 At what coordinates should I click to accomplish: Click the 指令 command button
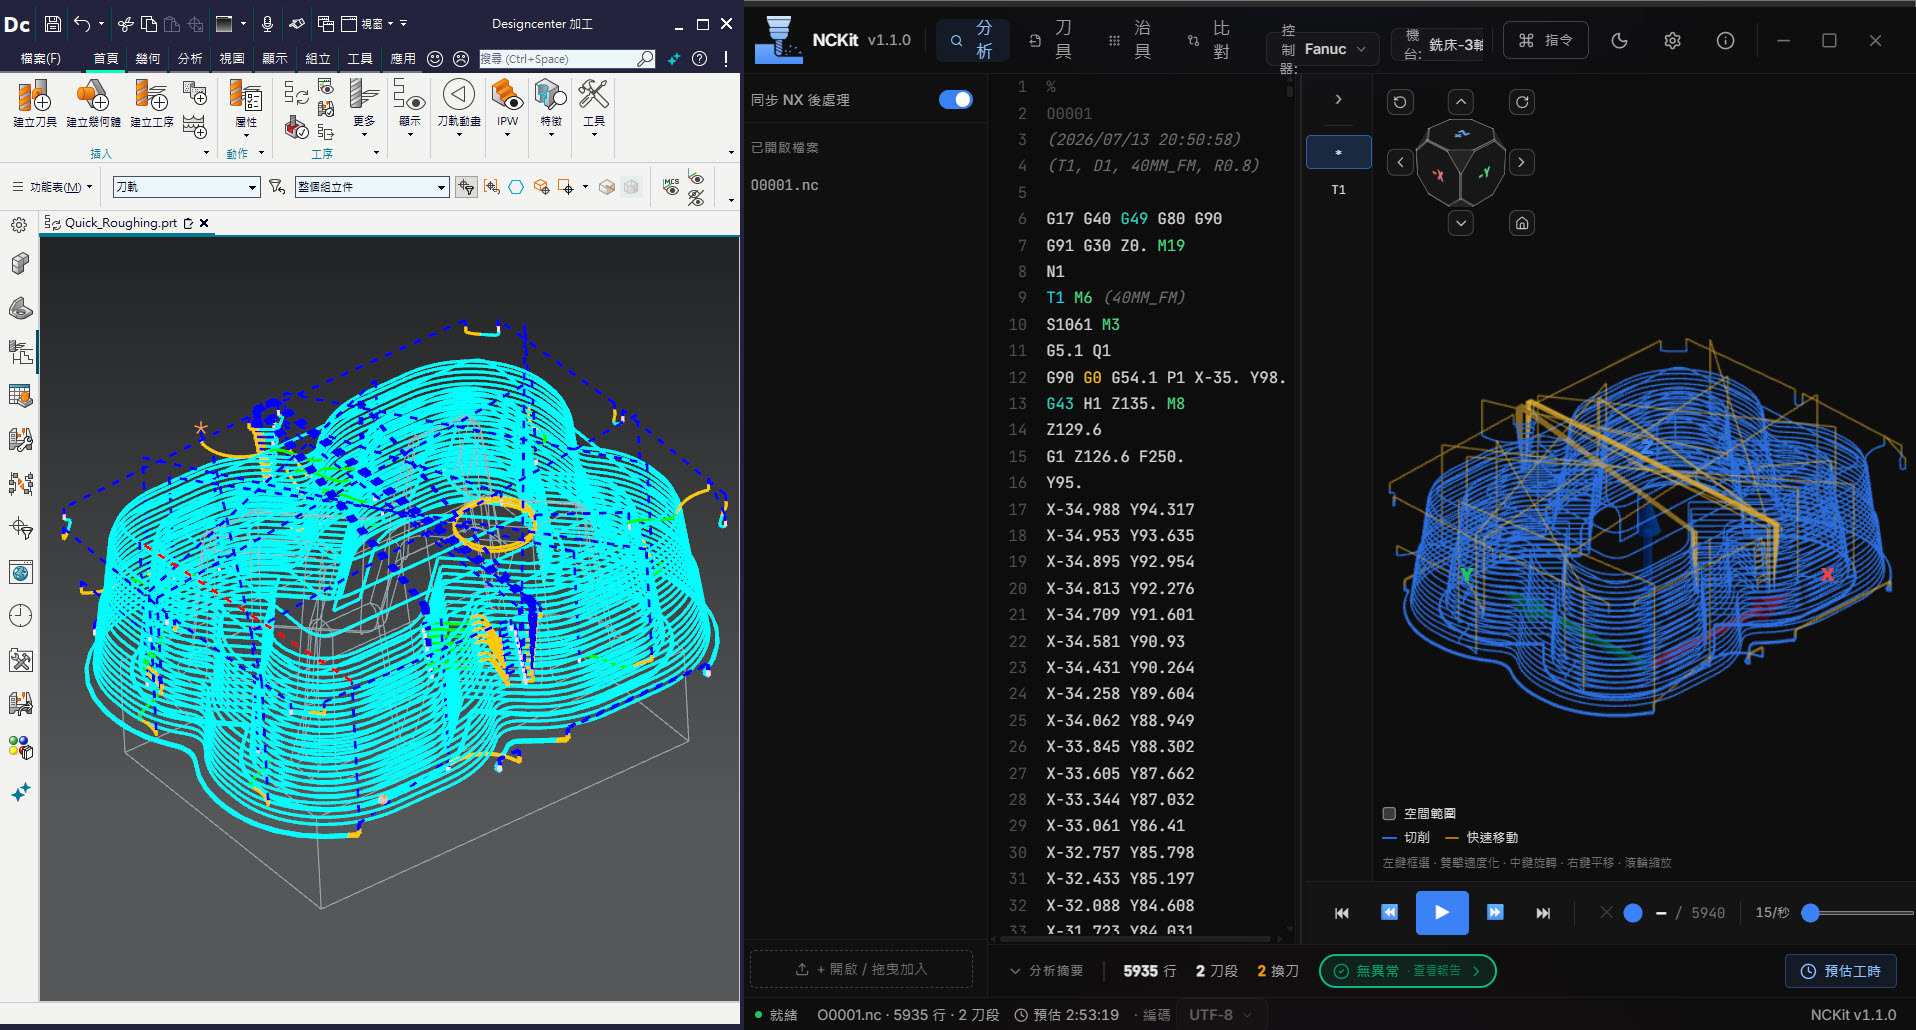1545,40
